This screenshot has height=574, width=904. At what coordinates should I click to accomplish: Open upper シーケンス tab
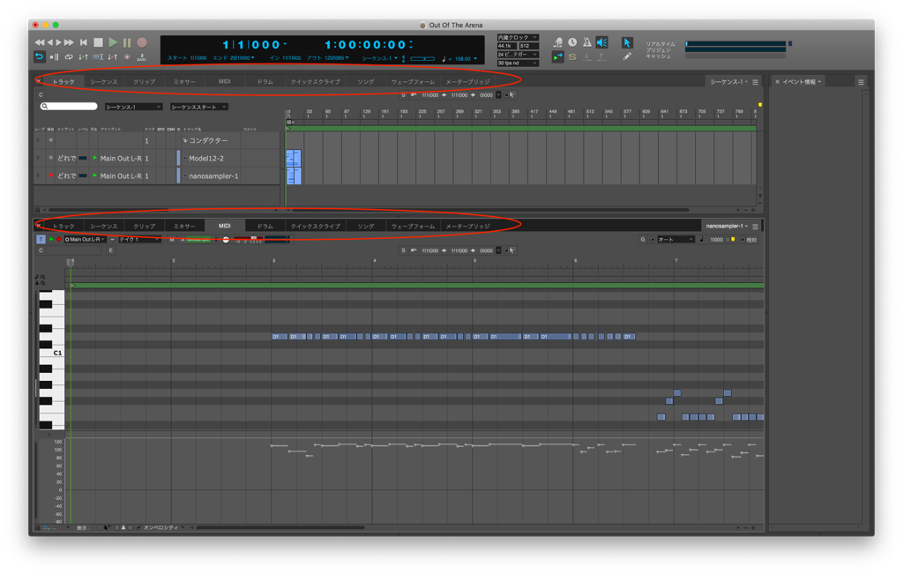104,82
